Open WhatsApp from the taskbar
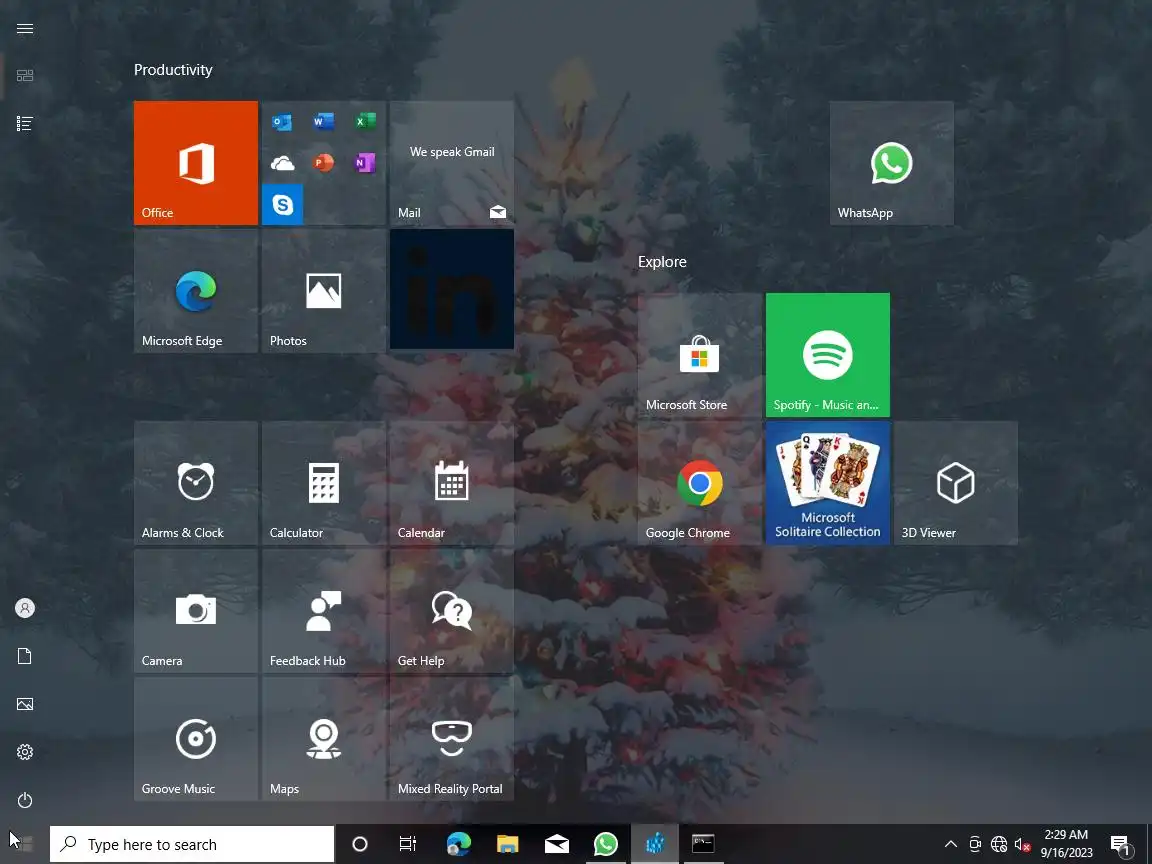This screenshot has height=864, width=1152. 605,844
